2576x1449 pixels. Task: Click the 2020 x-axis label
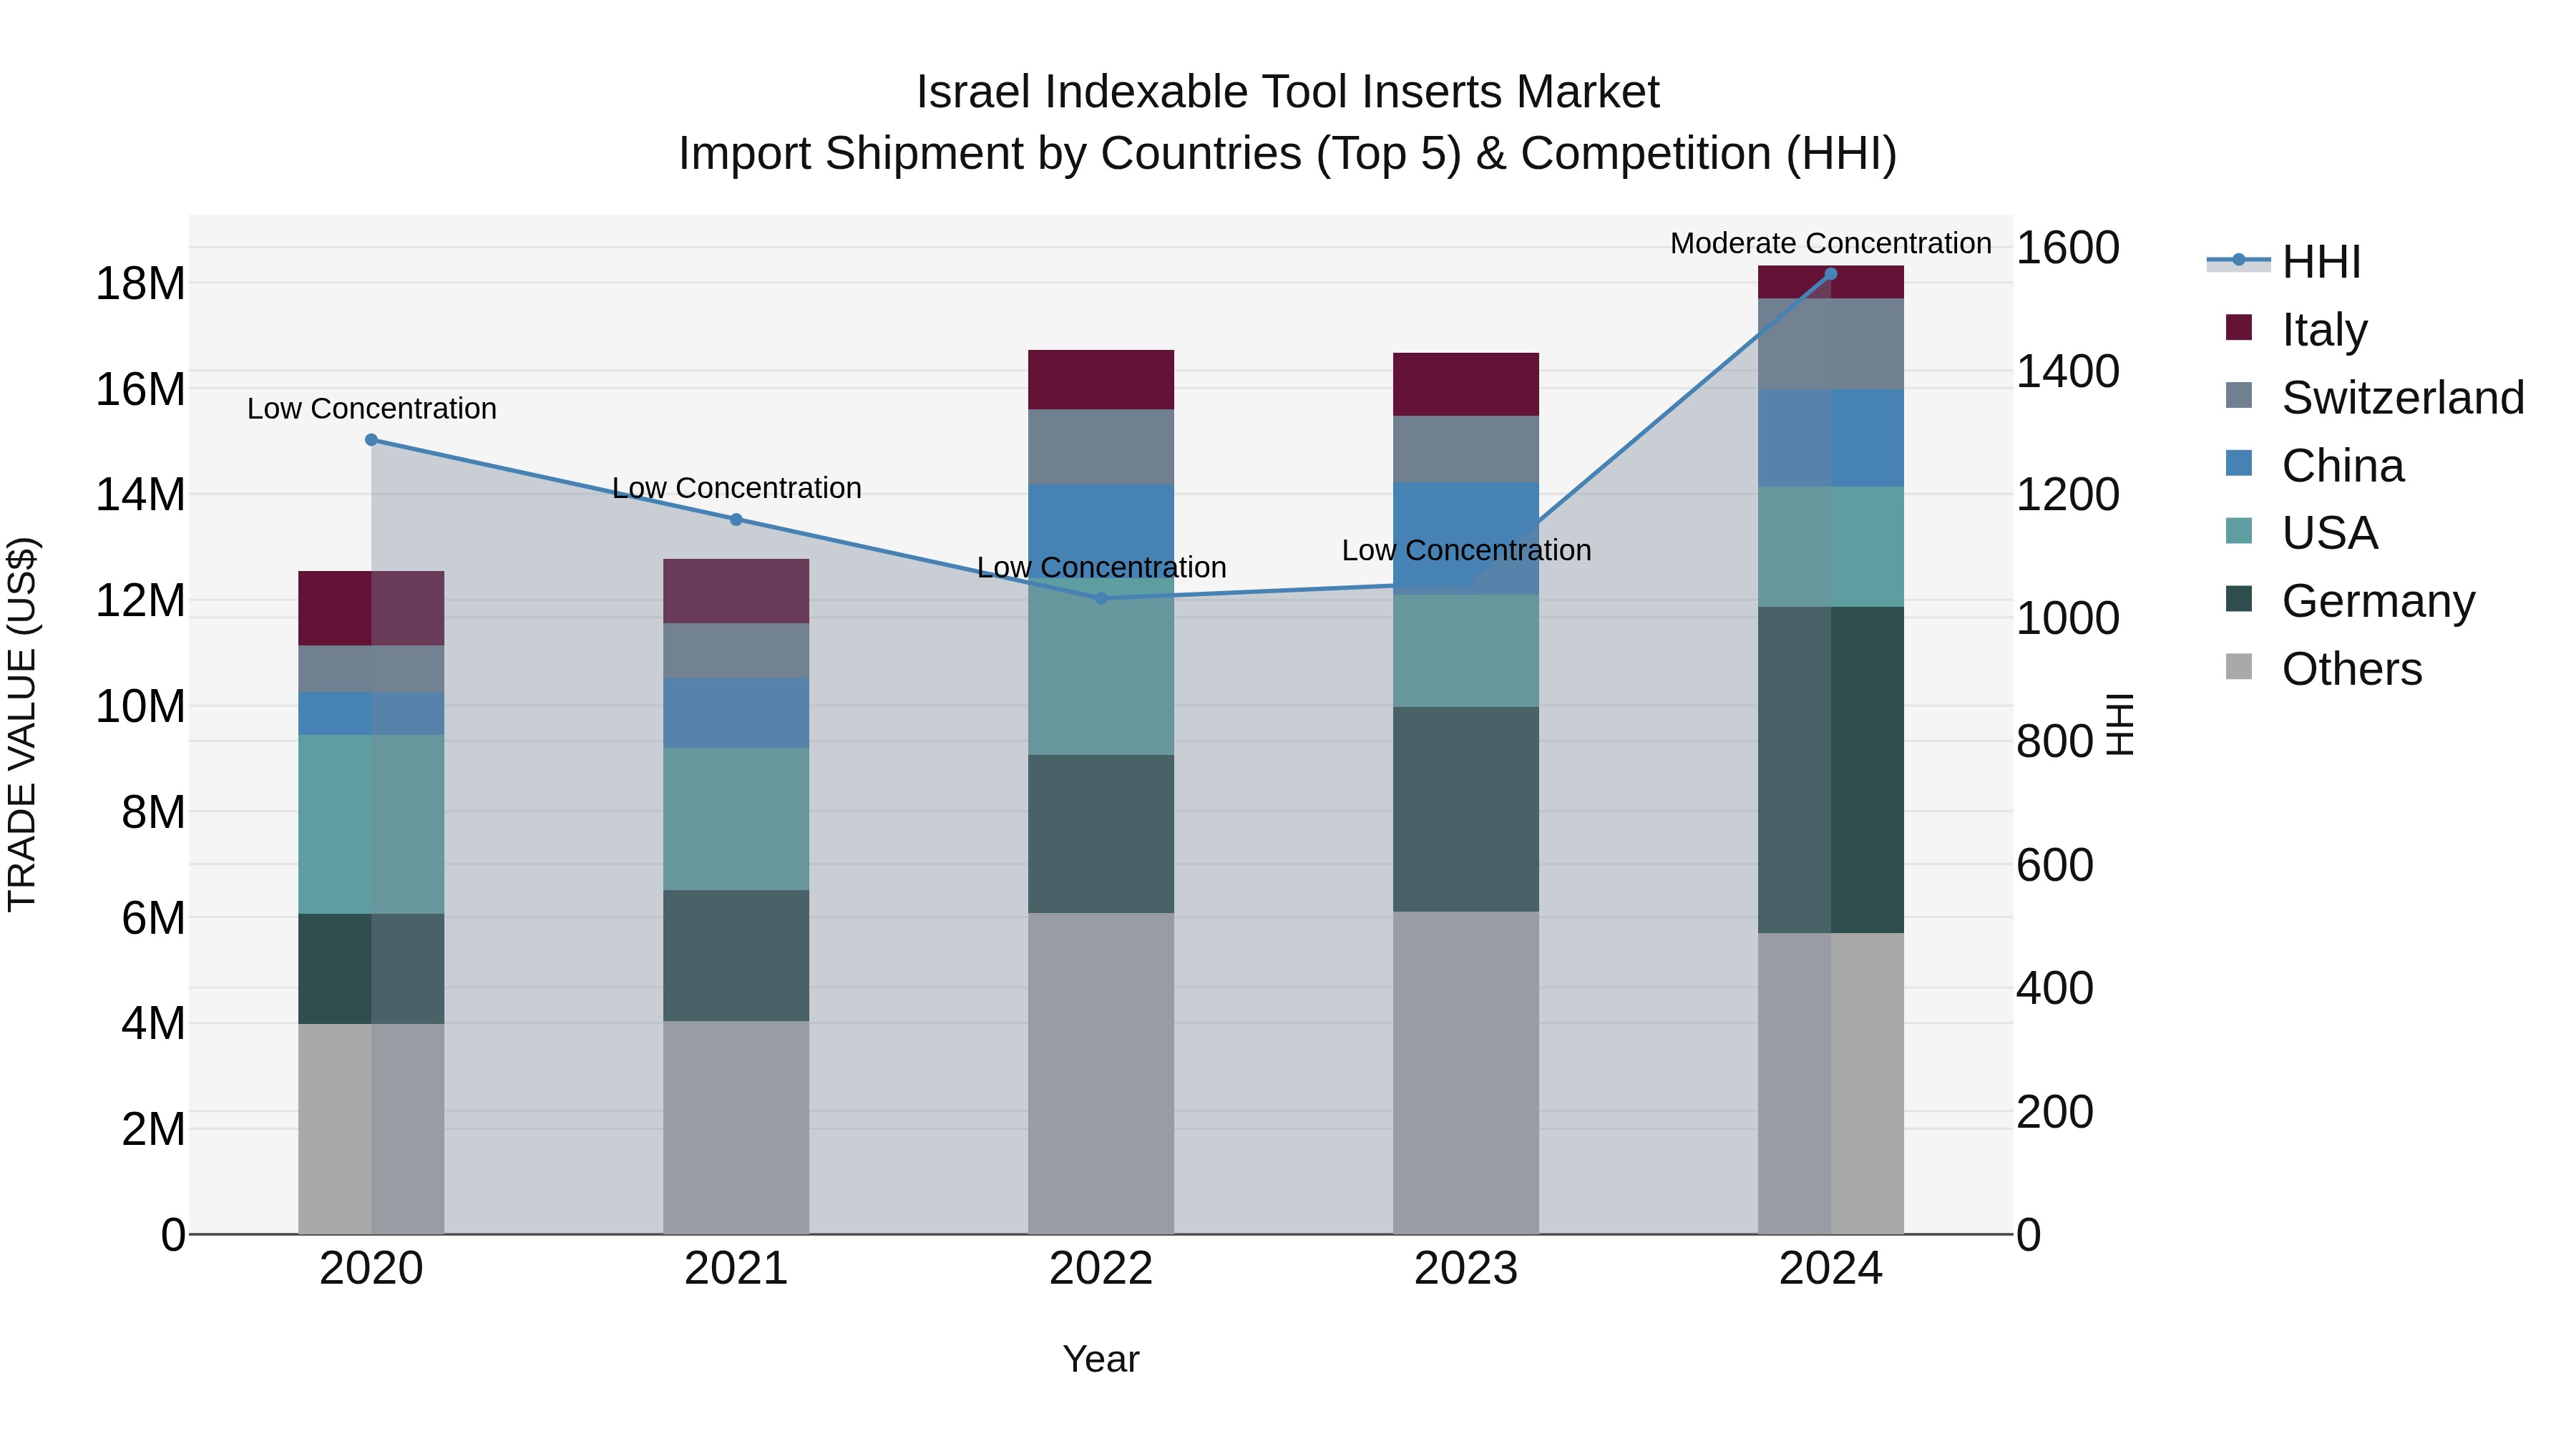pyautogui.click(x=371, y=1269)
